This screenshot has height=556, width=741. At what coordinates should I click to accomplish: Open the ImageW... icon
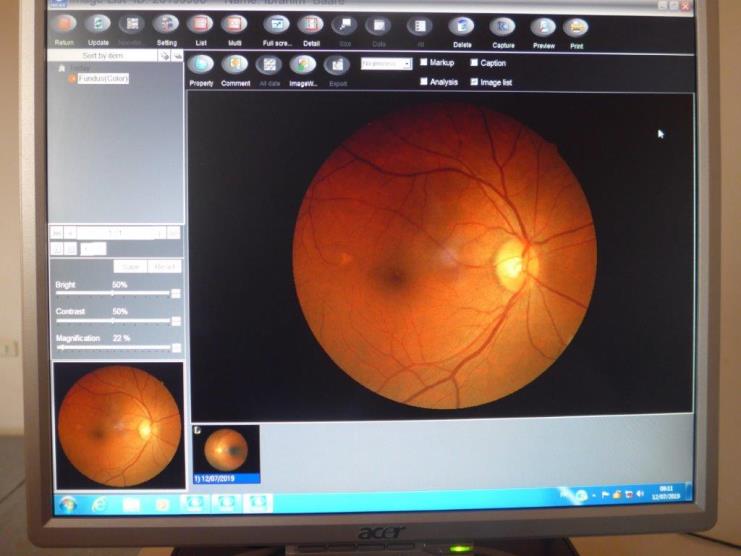[303, 65]
